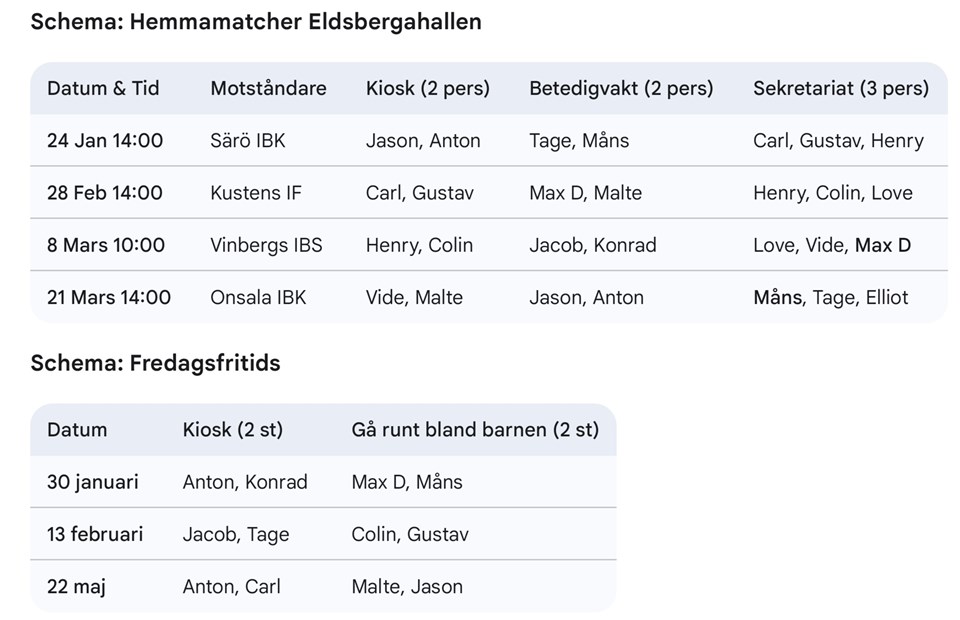Click the "Schema: Hemmamatcher Eldsbergahallen" heading

255,21
